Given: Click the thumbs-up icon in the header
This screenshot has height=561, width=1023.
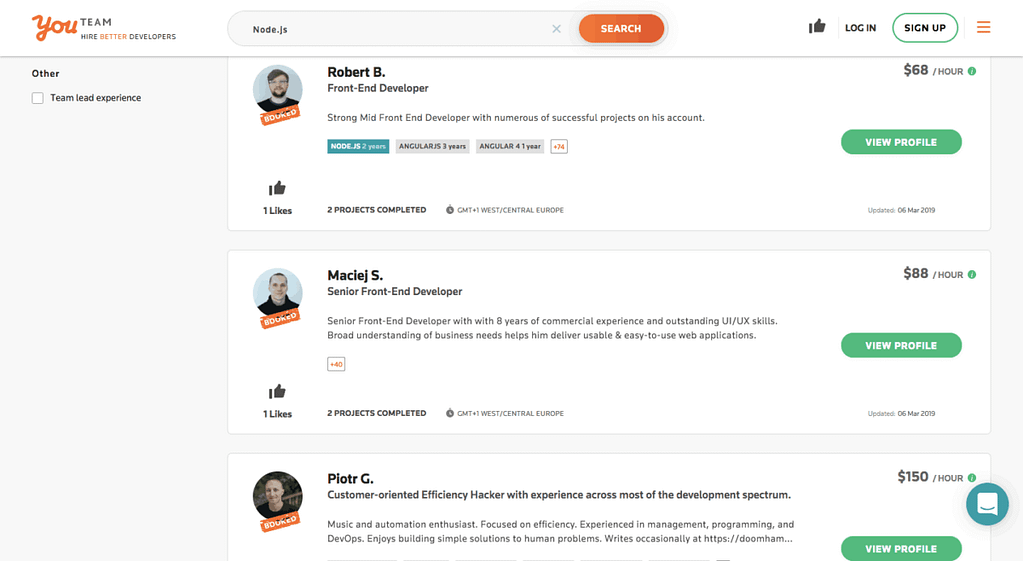Looking at the screenshot, I should pyautogui.click(x=817, y=27).
